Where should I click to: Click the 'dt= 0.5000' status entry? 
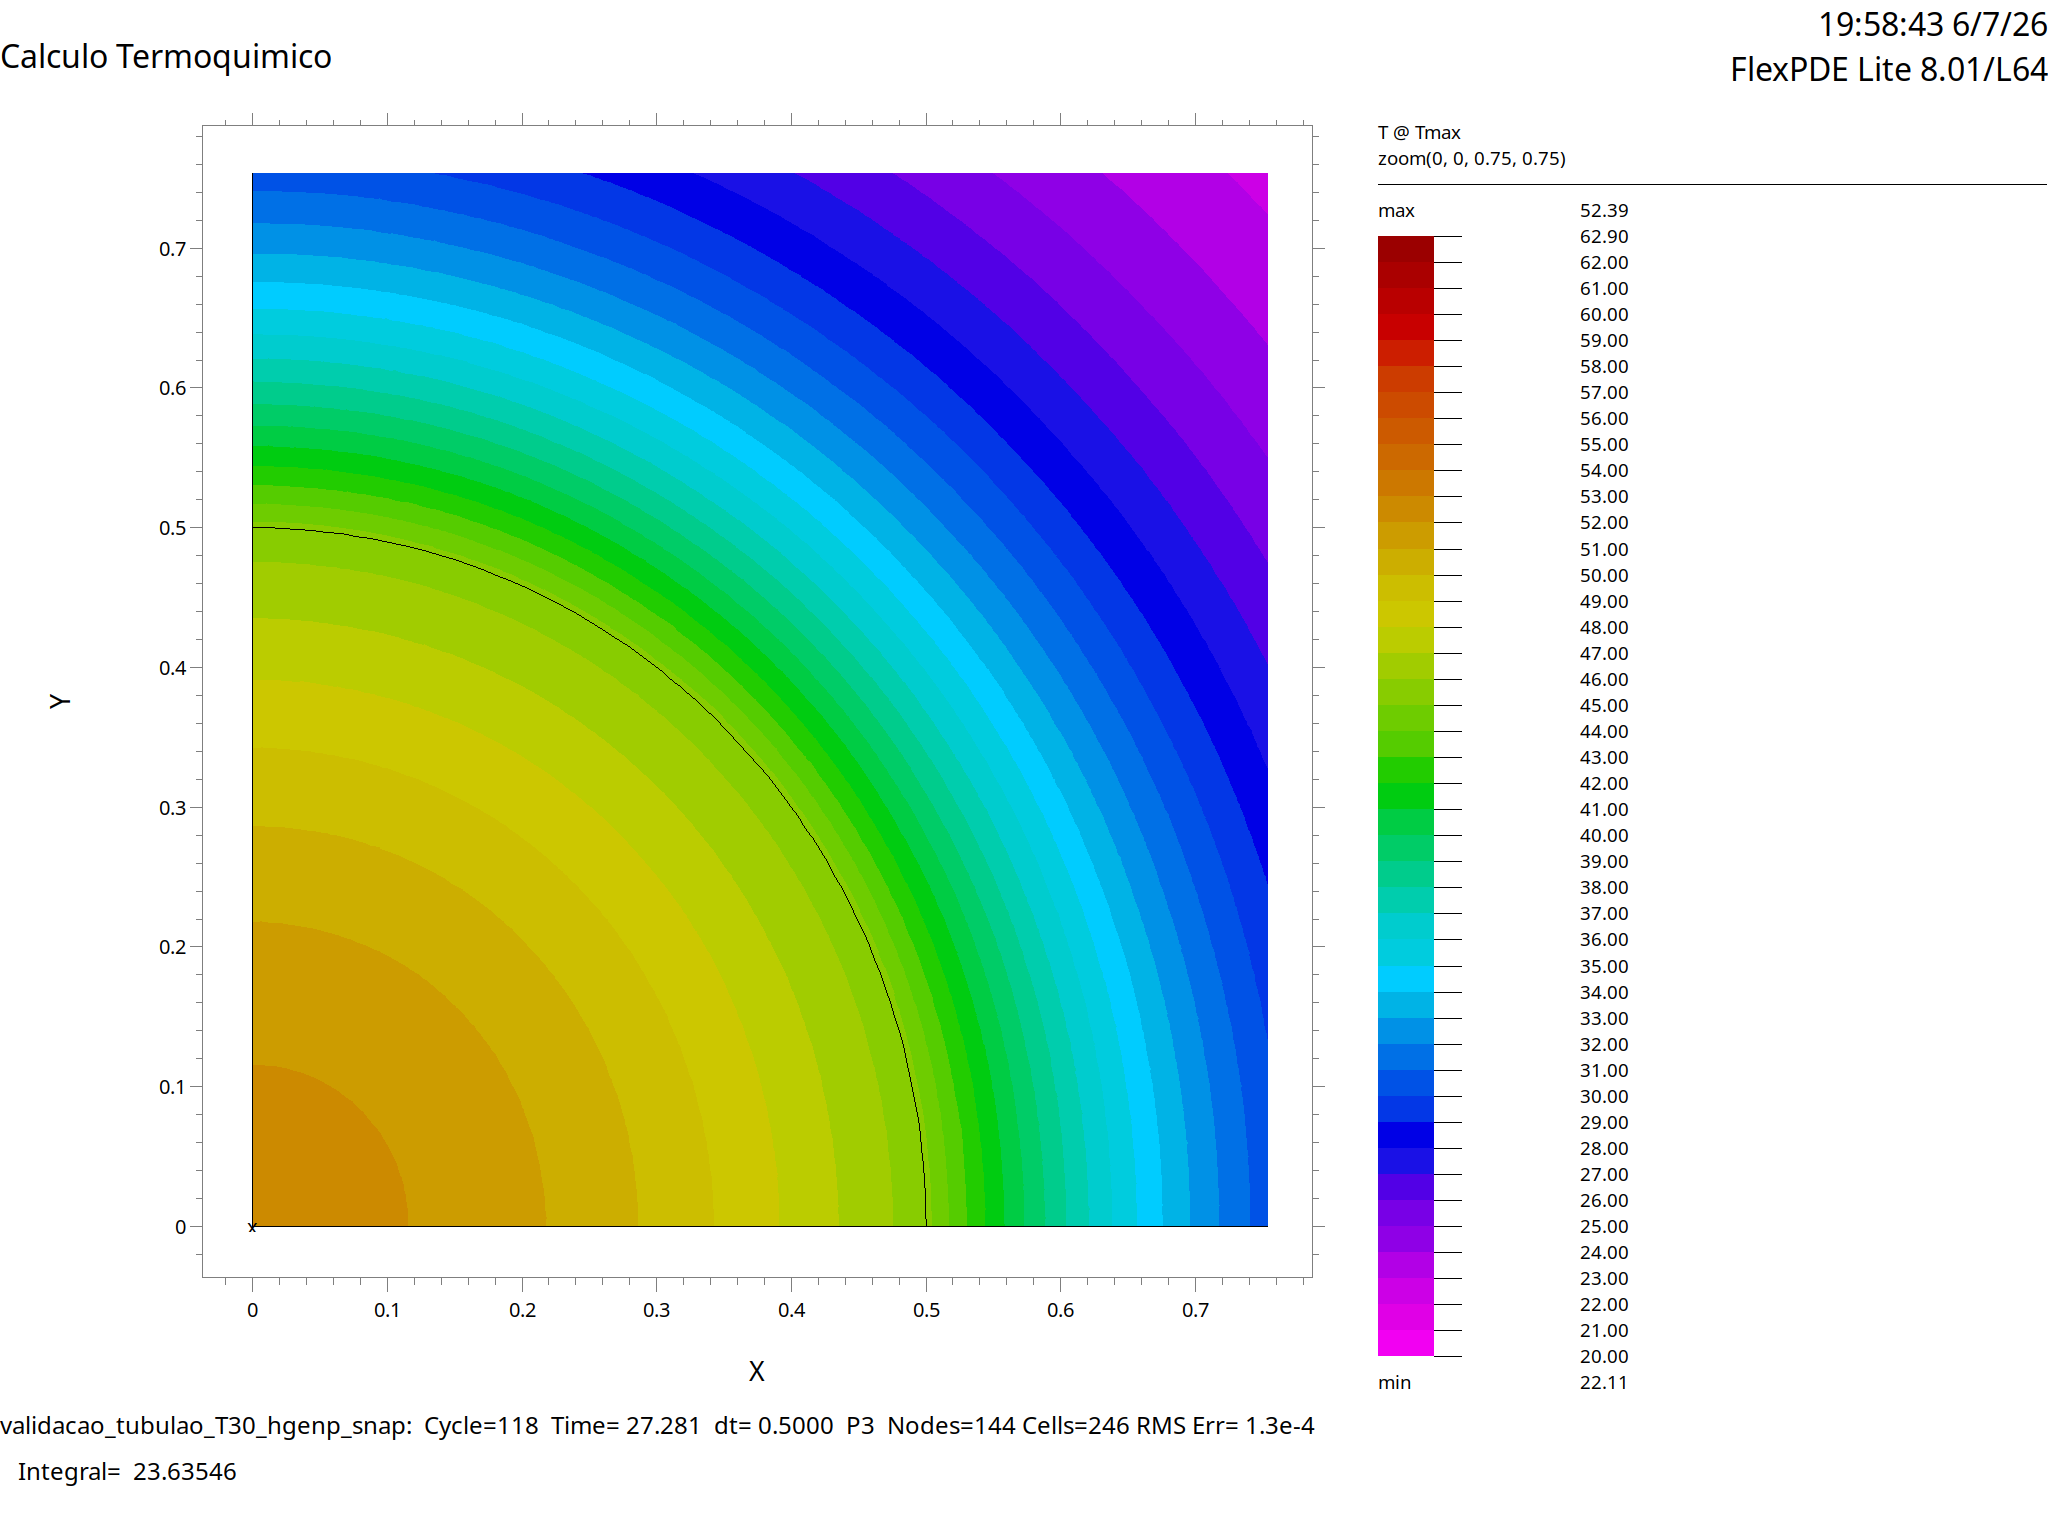click(774, 1426)
